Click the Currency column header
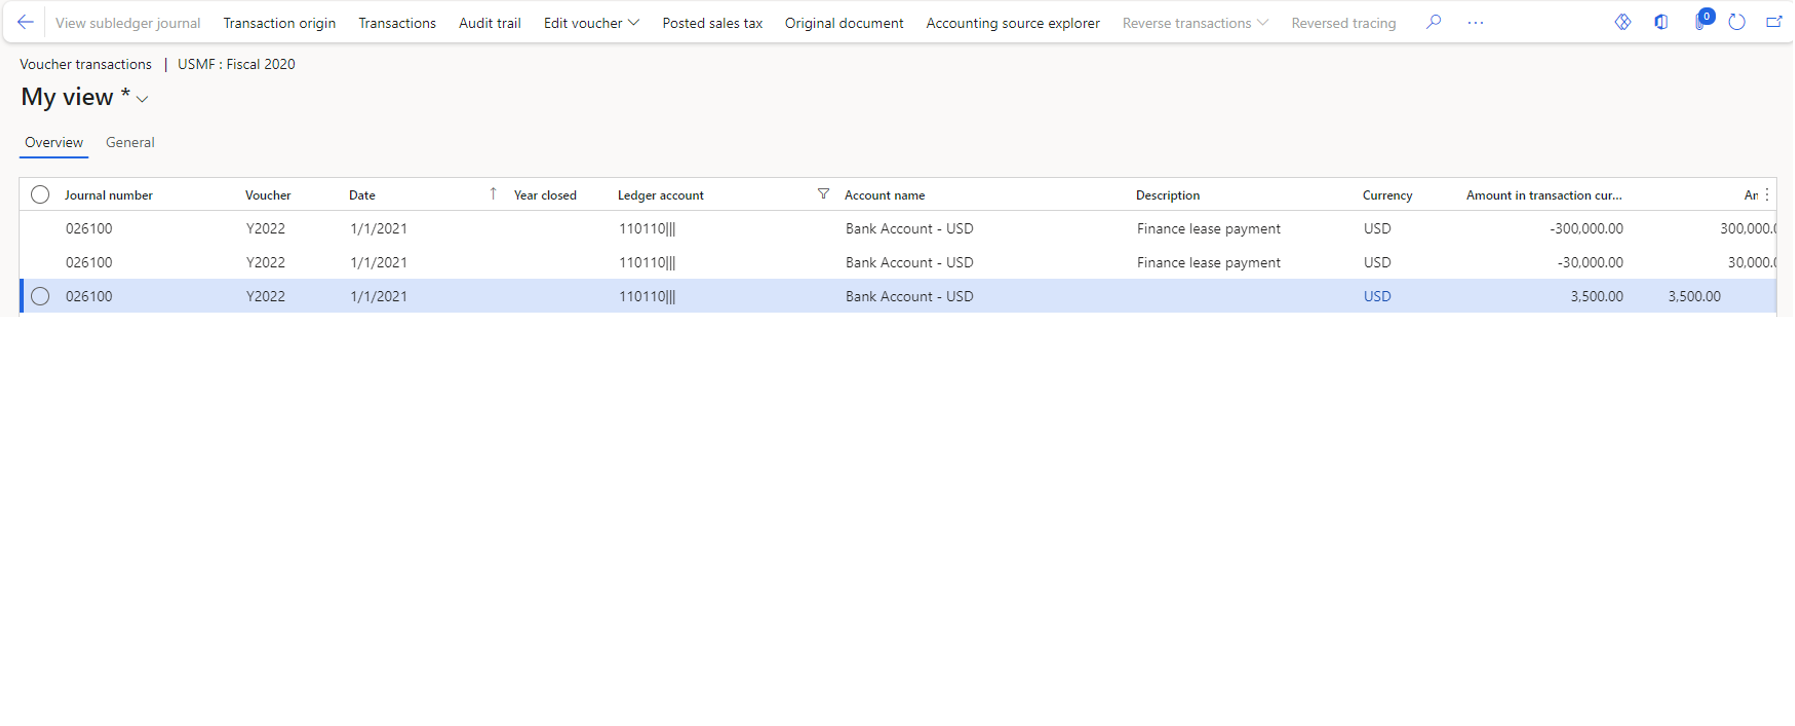The image size is (1795, 726). (1387, 195)
